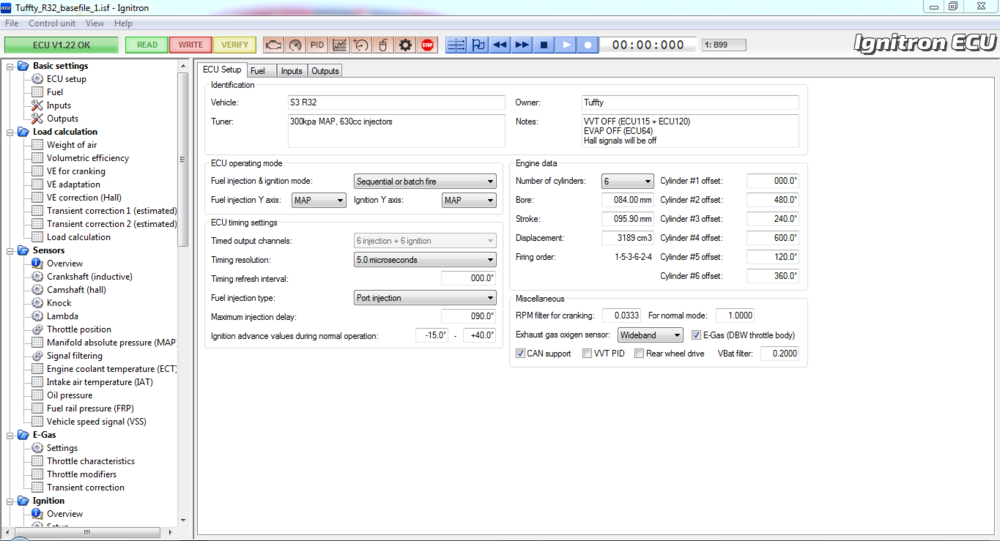Image resolution: width=1000 pixels, height=541 pixels.
Task: Click the tree panel horizontal scrollbar
Action: point(88,532)
